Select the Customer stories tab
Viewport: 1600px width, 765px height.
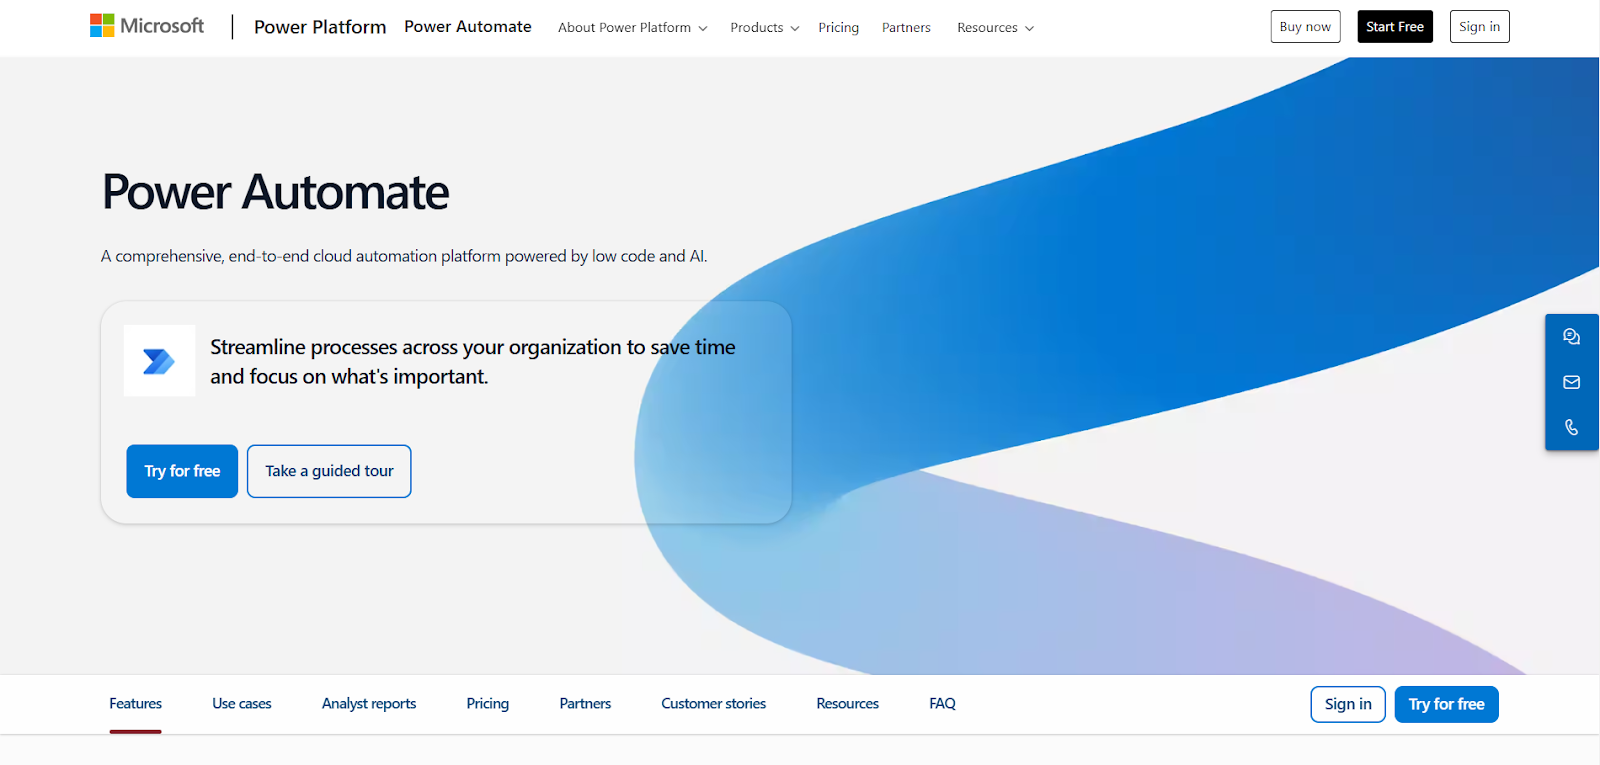[713, 704]
